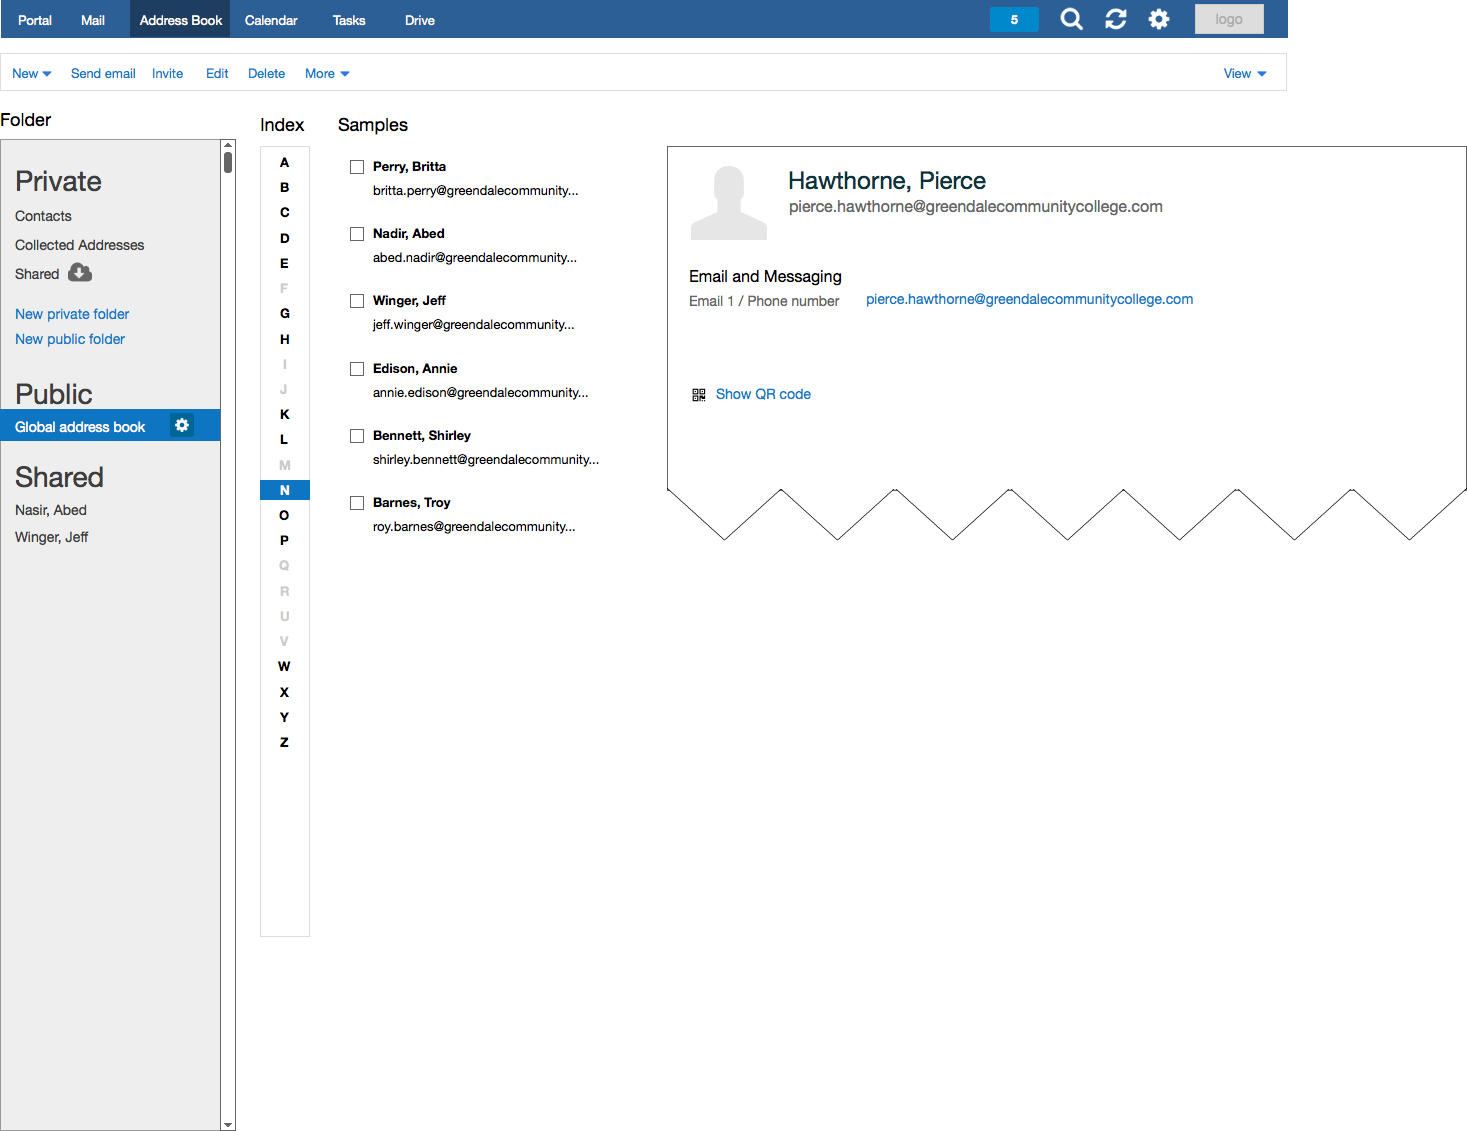Open contact Perry, Britta

pyautogui.click(x=409, y=166)
